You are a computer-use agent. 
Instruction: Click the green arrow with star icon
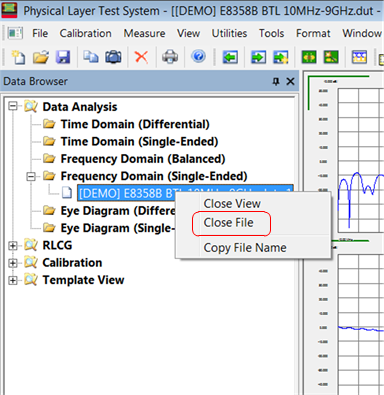(x=281, y=57)
